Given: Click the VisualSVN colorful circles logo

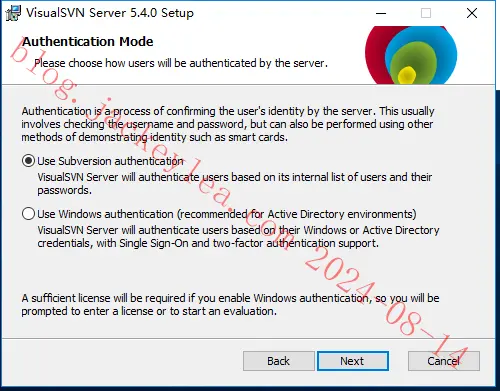Looking at the screenshot, I should pos(411,55).
